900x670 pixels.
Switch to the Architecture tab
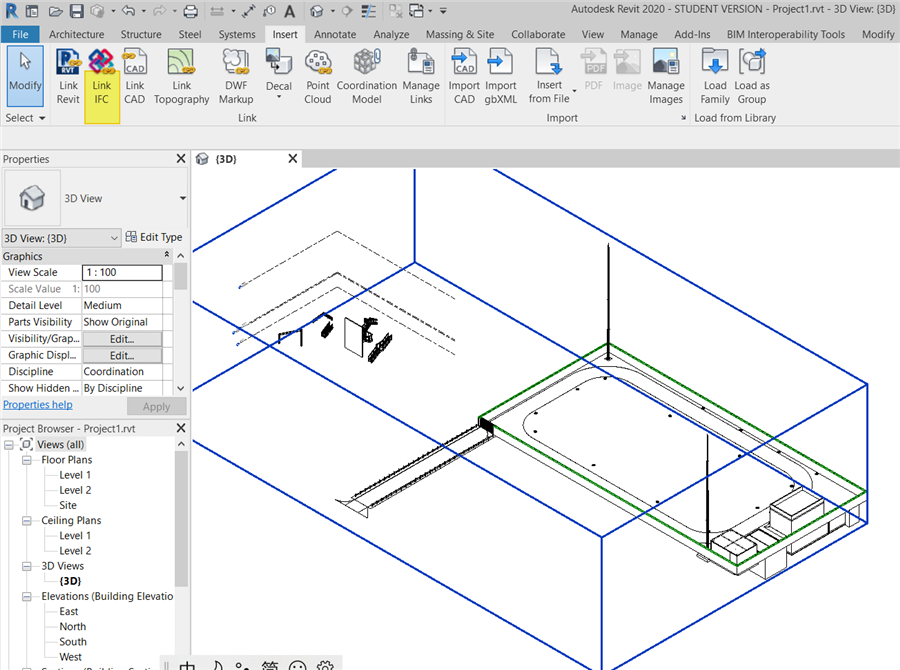(76, 34)
